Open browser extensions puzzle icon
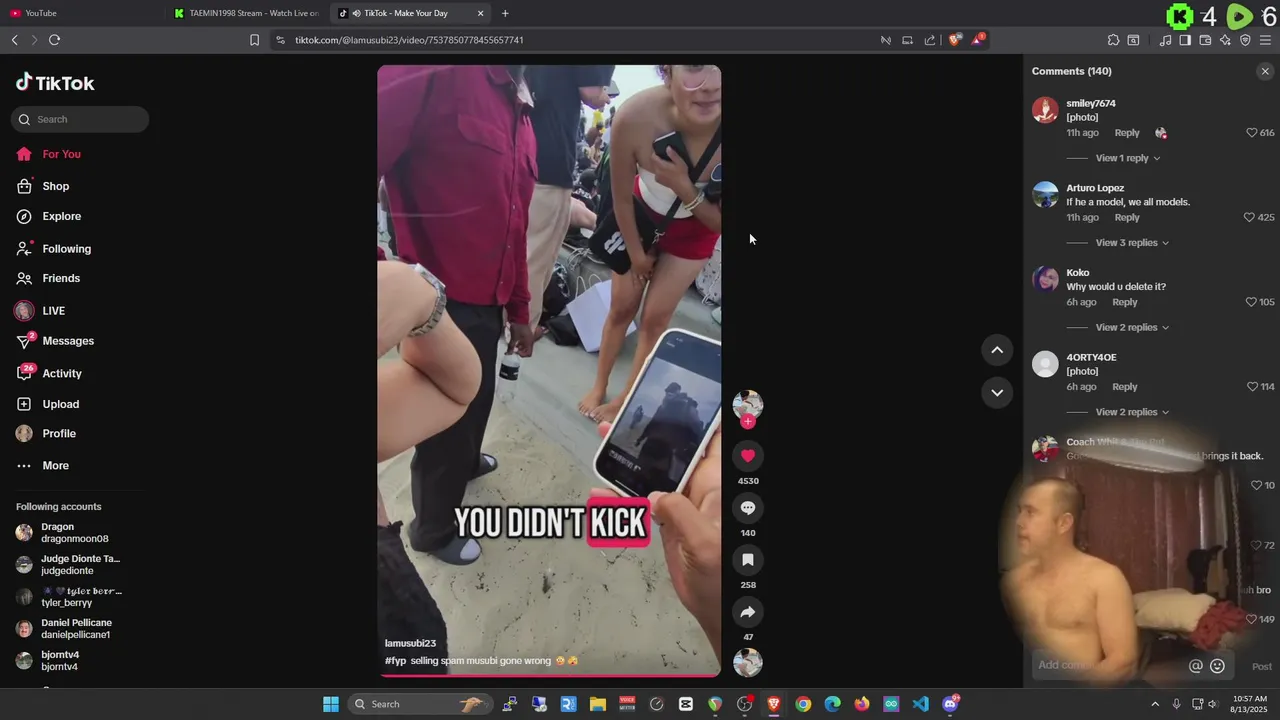The height and width of the screenshot is (720, 1280). click(x=1113, y=40)
